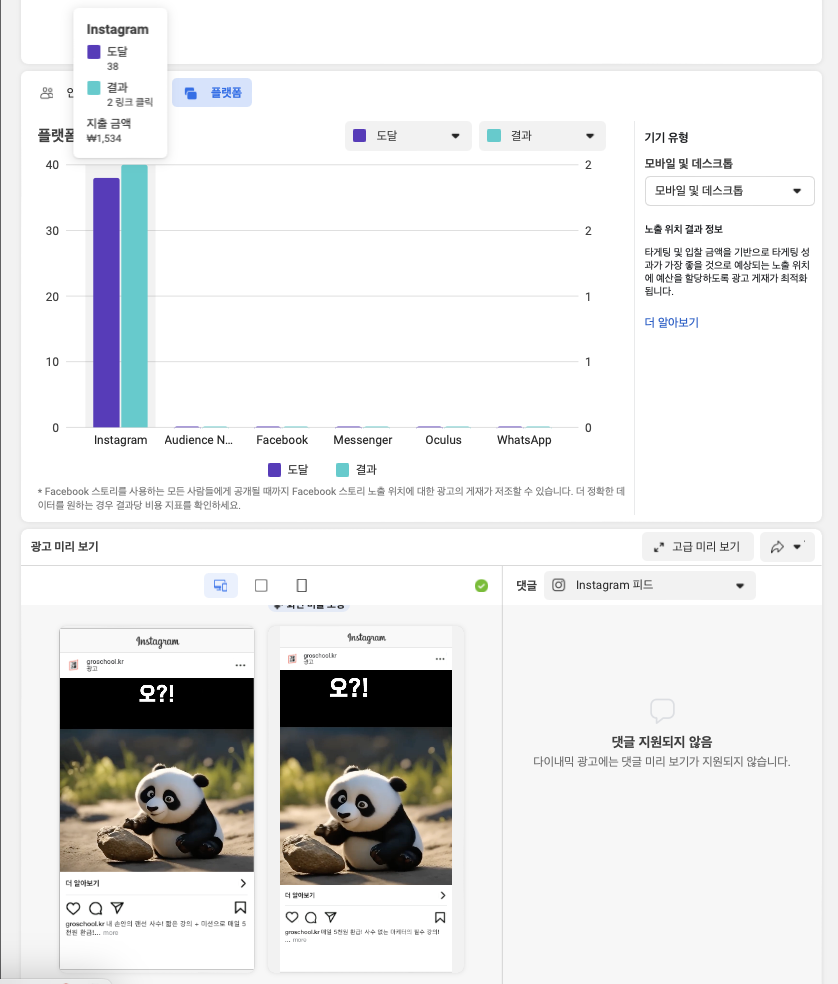Image resolution: width=838 pixels, height=984 pixels.
Task: Click the Audience N... axis label
Action: pos(198,440)
